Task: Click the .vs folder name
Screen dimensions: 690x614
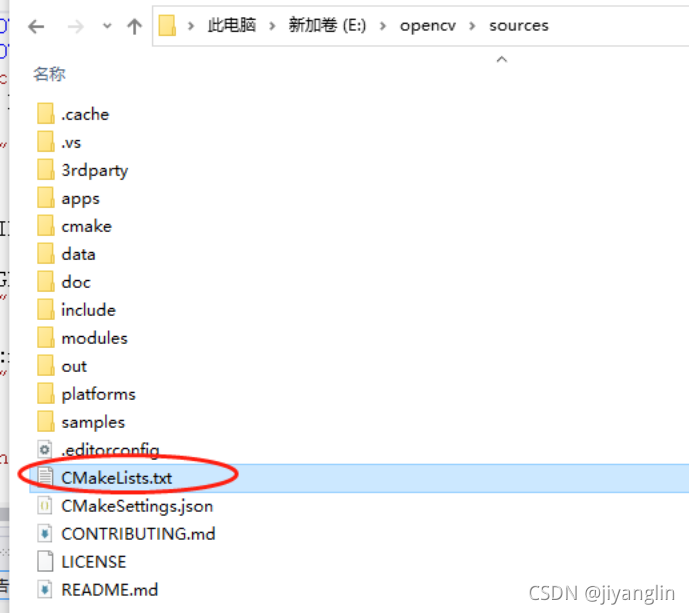Action: tap(71, 143)
